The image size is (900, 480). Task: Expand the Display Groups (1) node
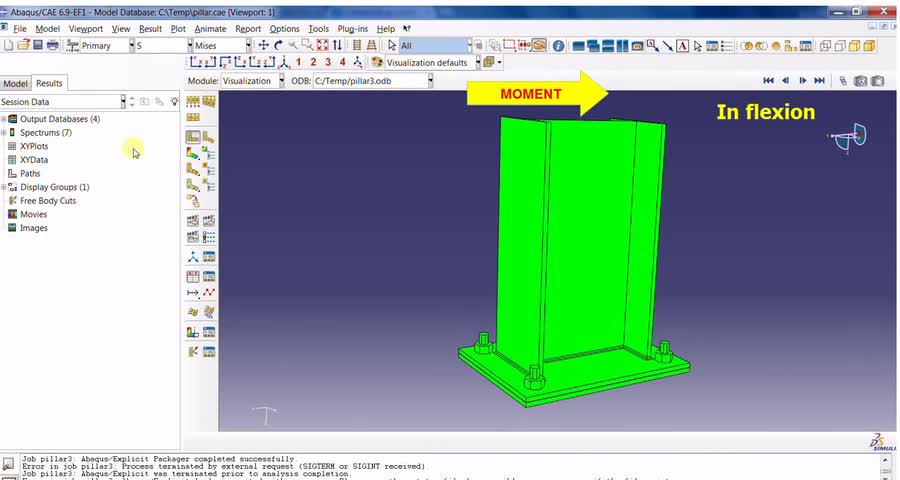click(3, 187)
